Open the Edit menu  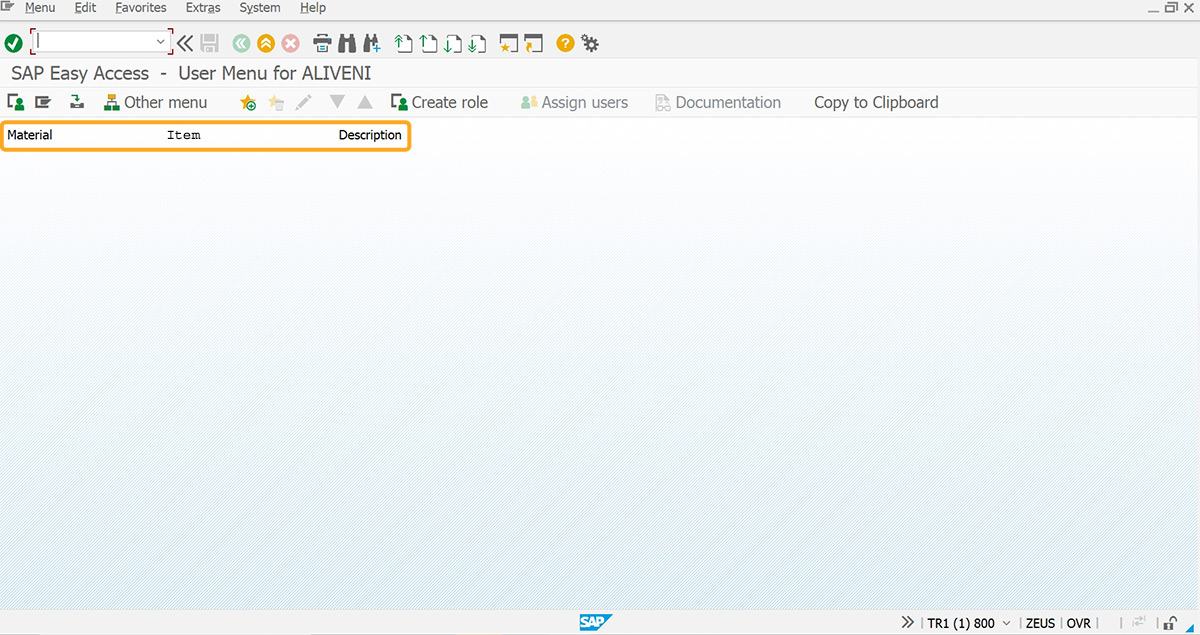85,8
